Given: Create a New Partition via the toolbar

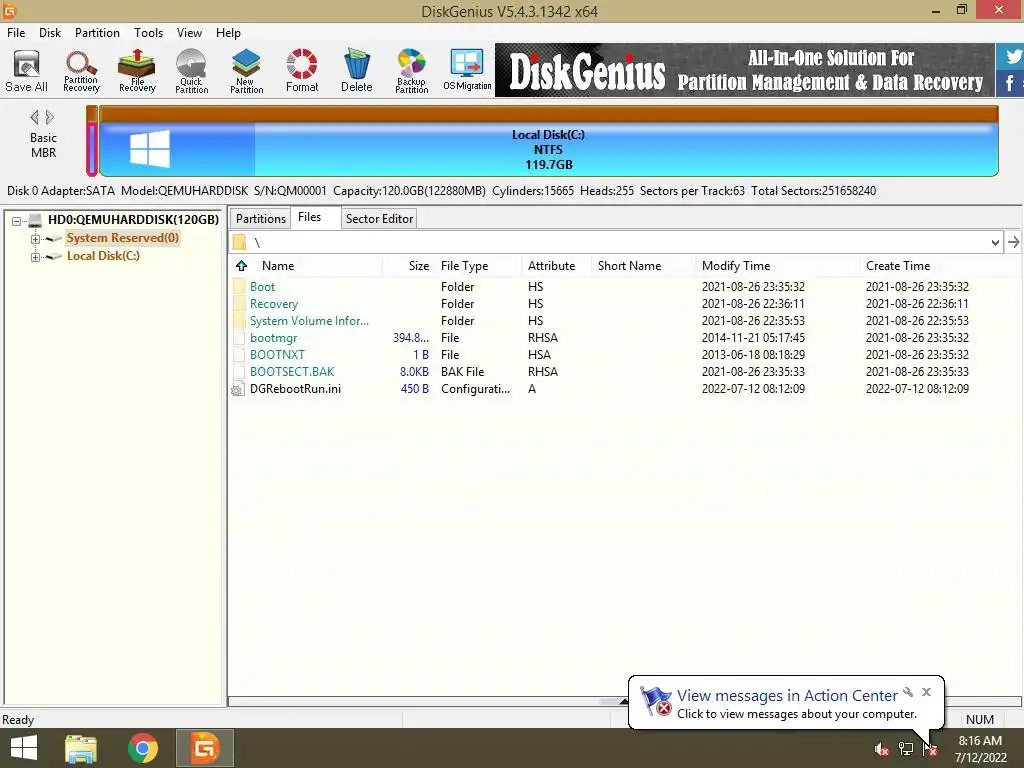Looking at the screenshot, I should coord(246,71).
